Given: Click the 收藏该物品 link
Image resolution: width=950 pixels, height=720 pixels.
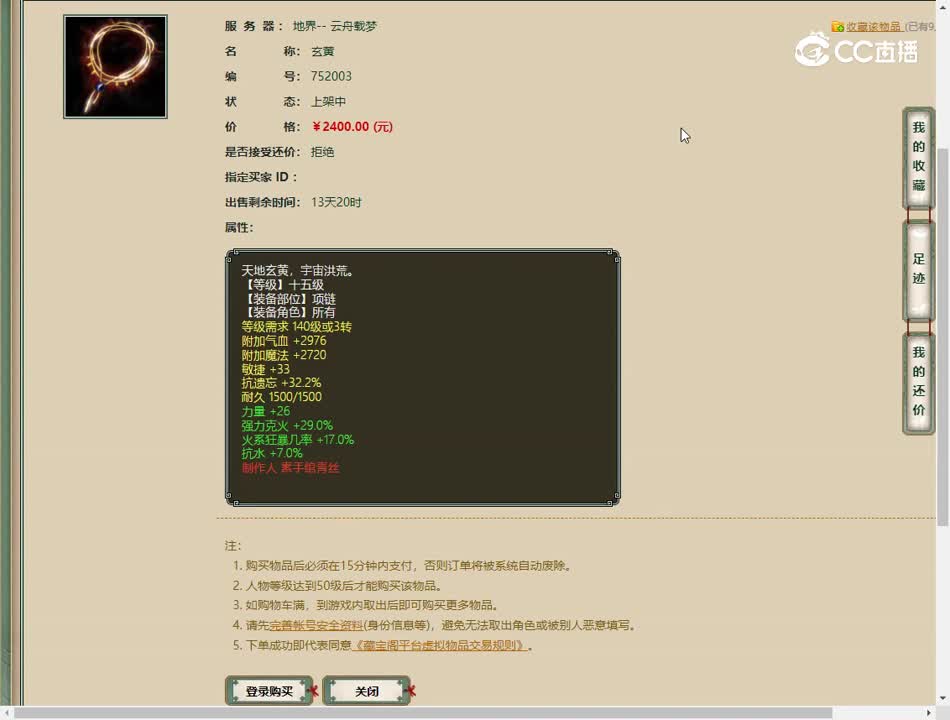Looking at the screenshot, I should [873, 26].
